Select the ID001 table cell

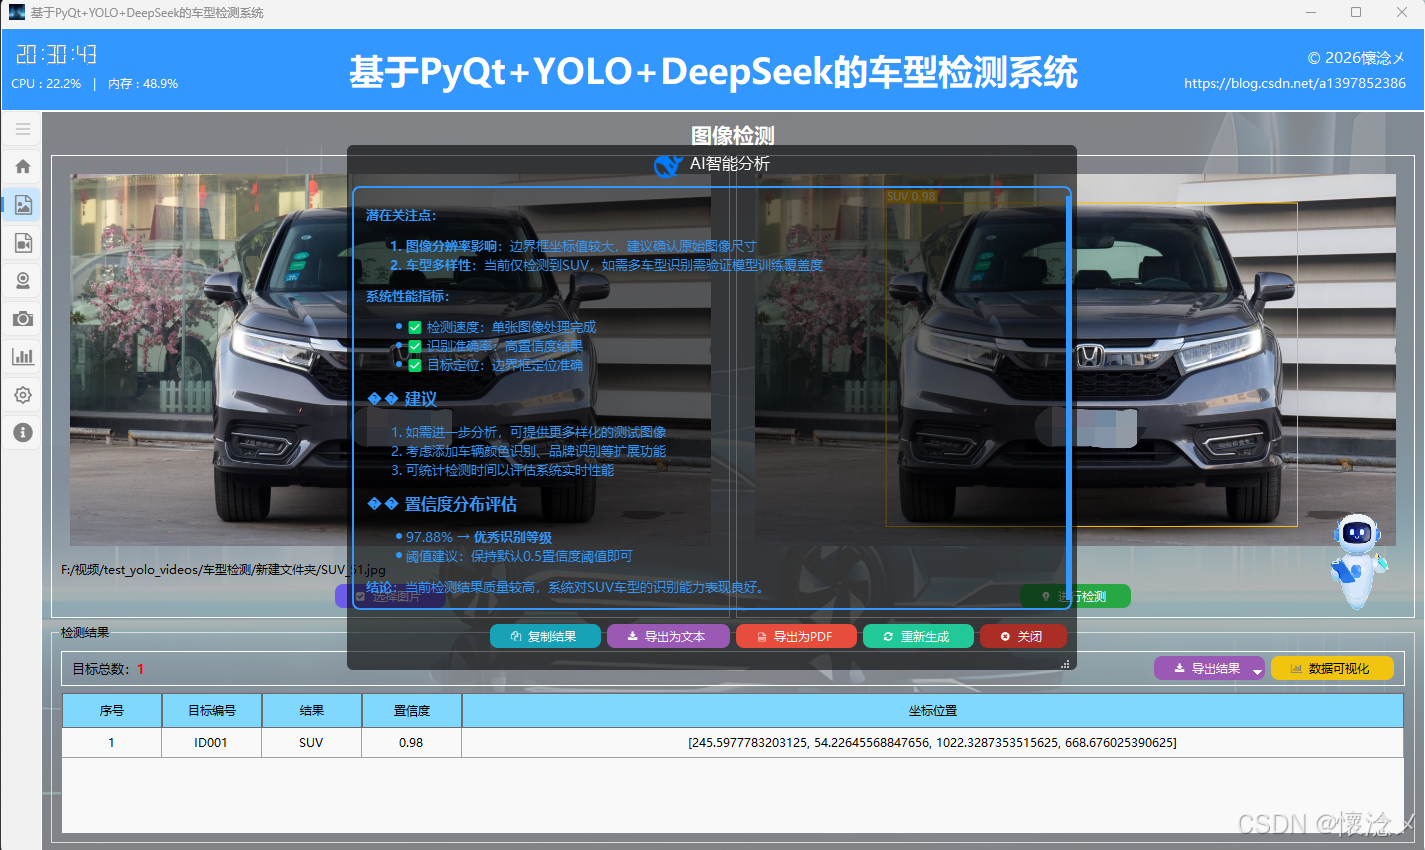(x=212, y=743)
